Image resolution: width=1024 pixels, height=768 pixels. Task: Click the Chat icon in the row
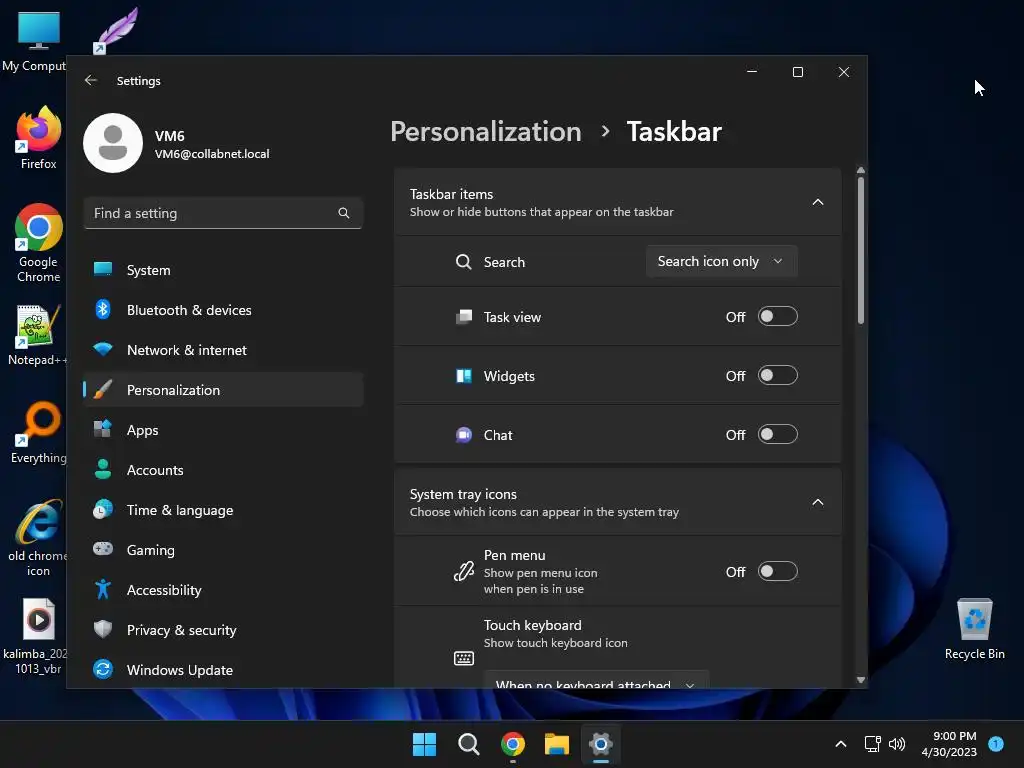click(464, 435)
